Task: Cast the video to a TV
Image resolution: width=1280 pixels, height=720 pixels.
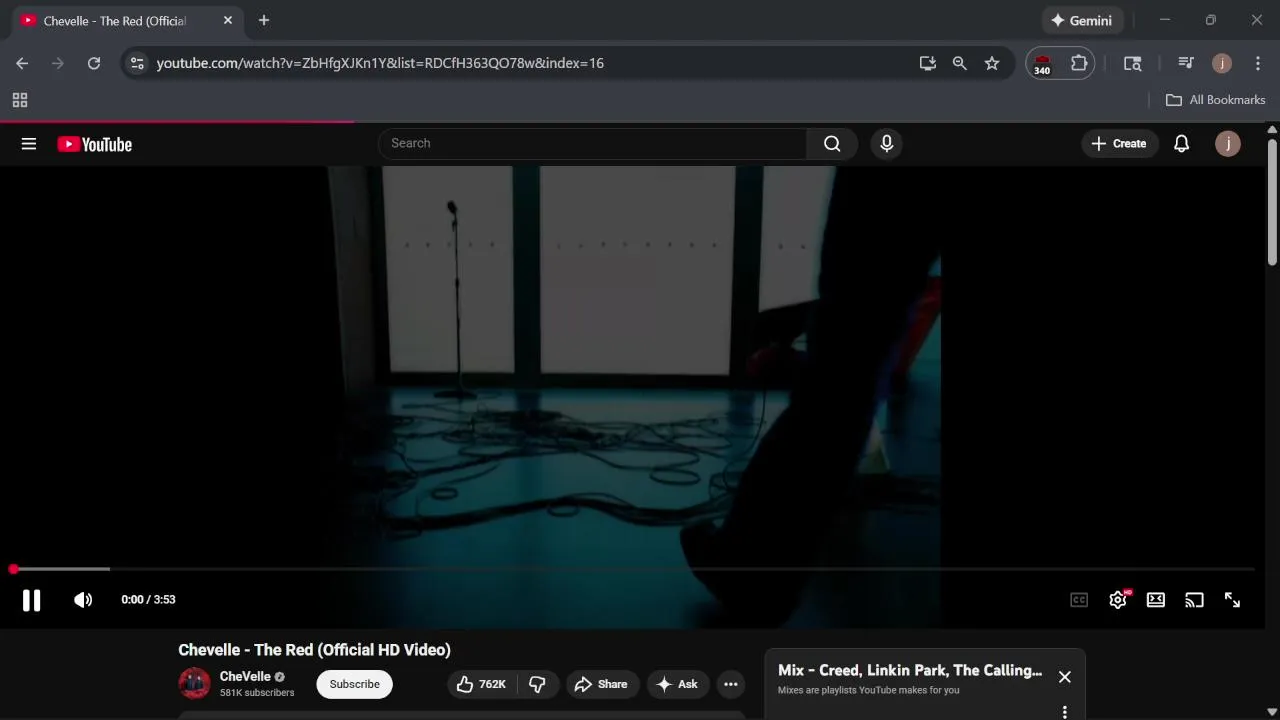Action: coord(1194,600)
